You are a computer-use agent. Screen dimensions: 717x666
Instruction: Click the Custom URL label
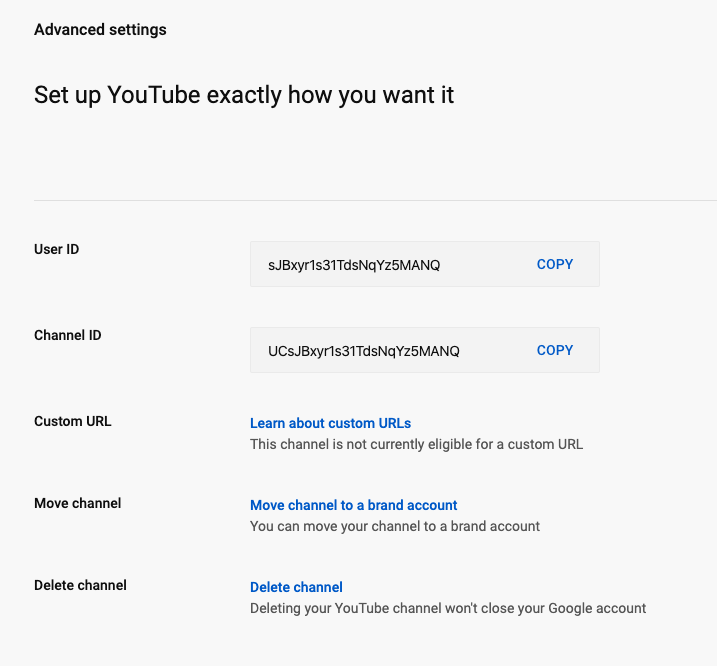[73, 421]
